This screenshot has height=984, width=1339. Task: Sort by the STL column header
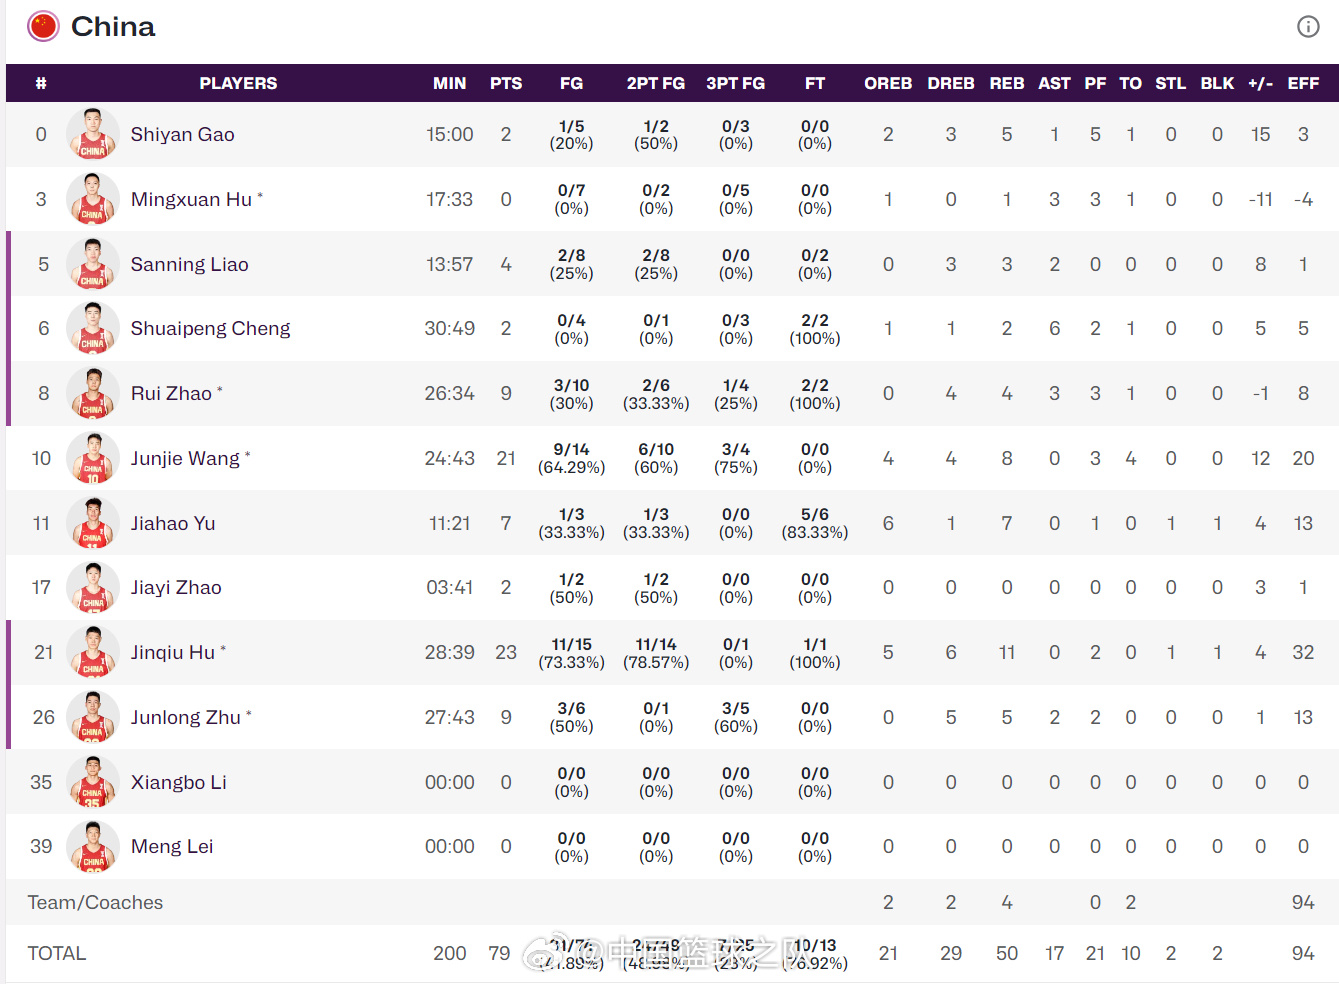1171,83
